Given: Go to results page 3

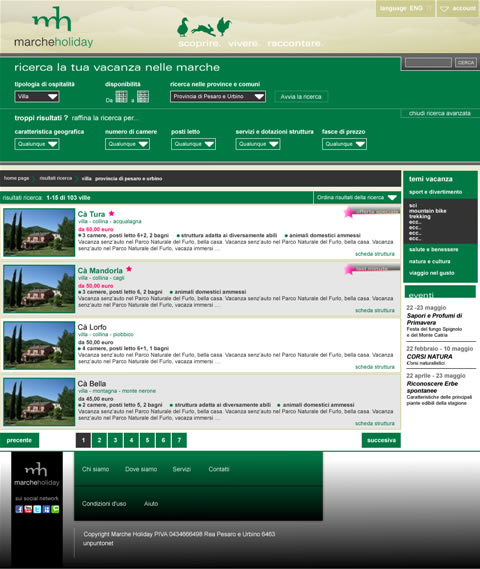Looking at the screenshot, I should click(115, 440).
